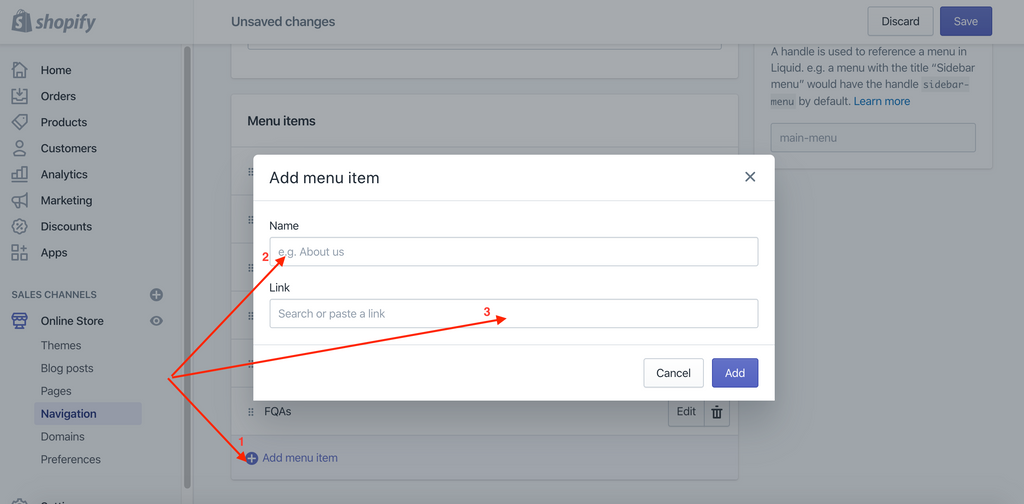Click the Customers person icon

click(x=20, y=148)
